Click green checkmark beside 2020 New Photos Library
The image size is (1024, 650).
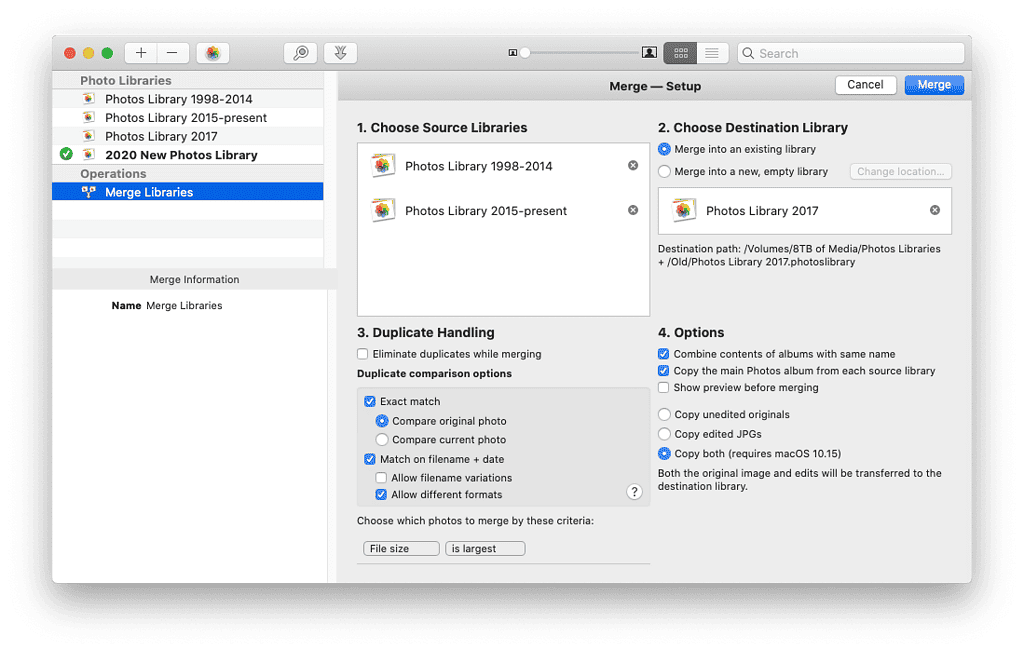[x=66, y=154]
